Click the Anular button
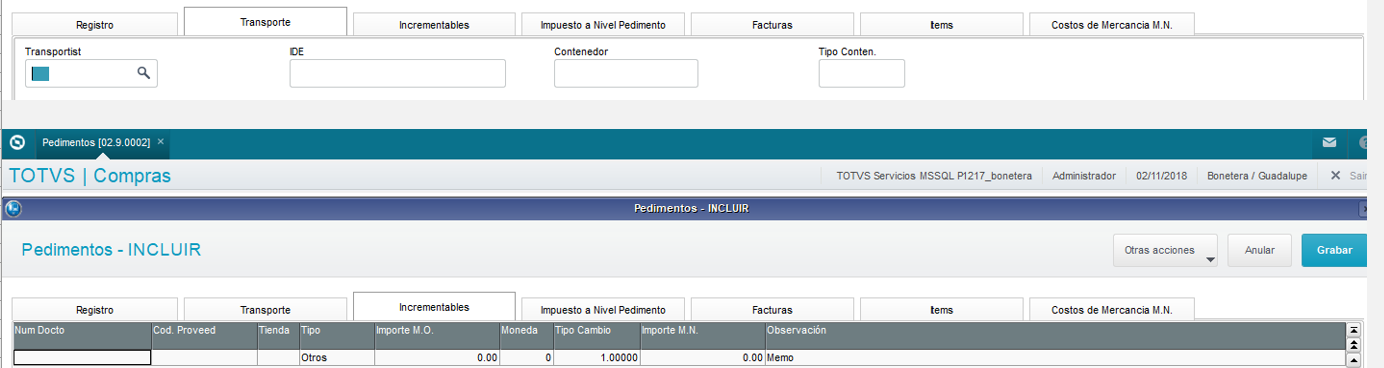The width and height of the screenshot is (1384, 368). (x=1259, y=251)
